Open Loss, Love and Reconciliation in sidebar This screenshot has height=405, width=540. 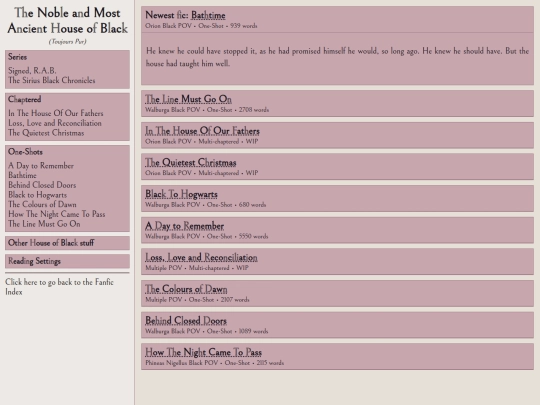pos(55,123)
